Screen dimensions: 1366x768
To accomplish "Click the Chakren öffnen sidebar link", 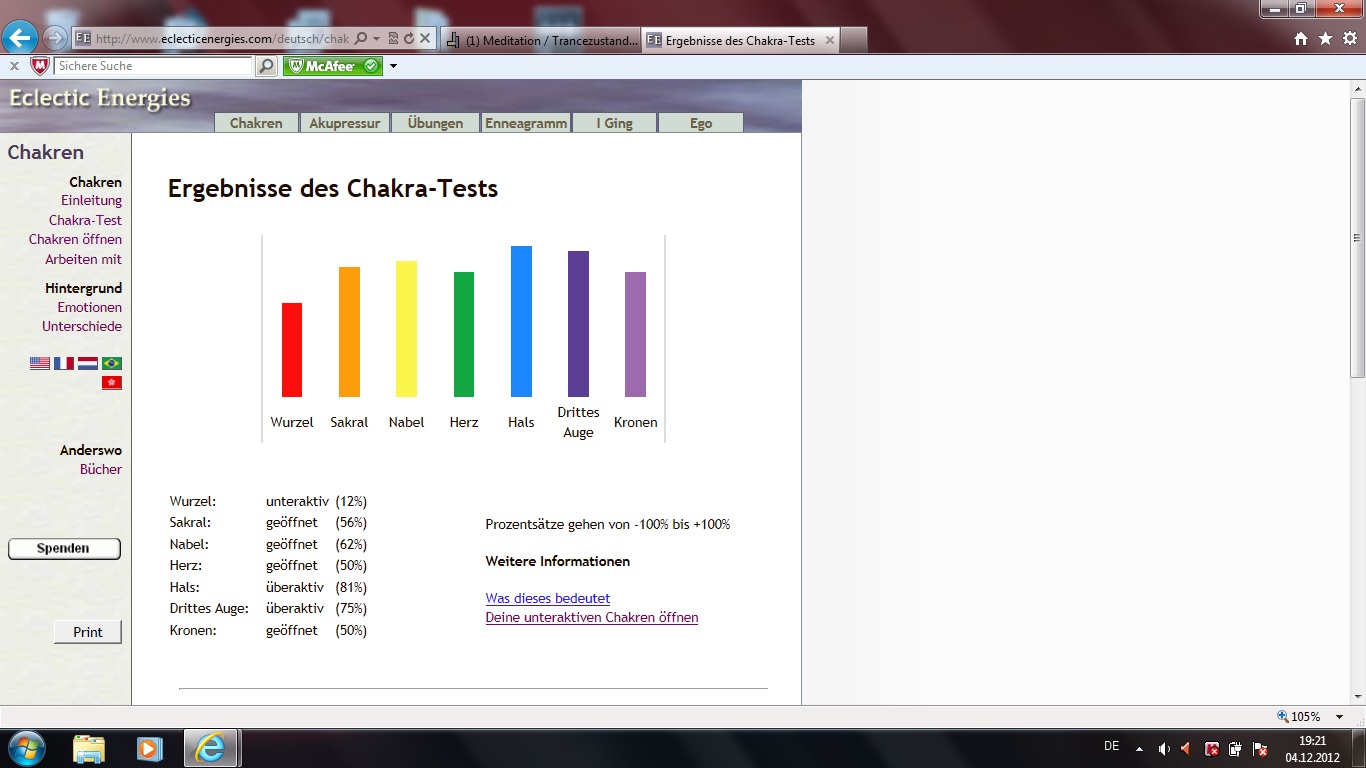I will pyautogui.click(x=75, y=240).
